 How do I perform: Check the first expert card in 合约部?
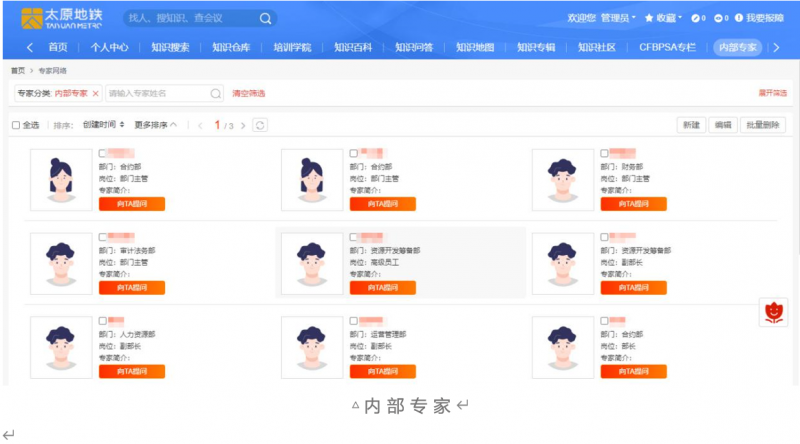pyautogui.click(x=102, y=153)
